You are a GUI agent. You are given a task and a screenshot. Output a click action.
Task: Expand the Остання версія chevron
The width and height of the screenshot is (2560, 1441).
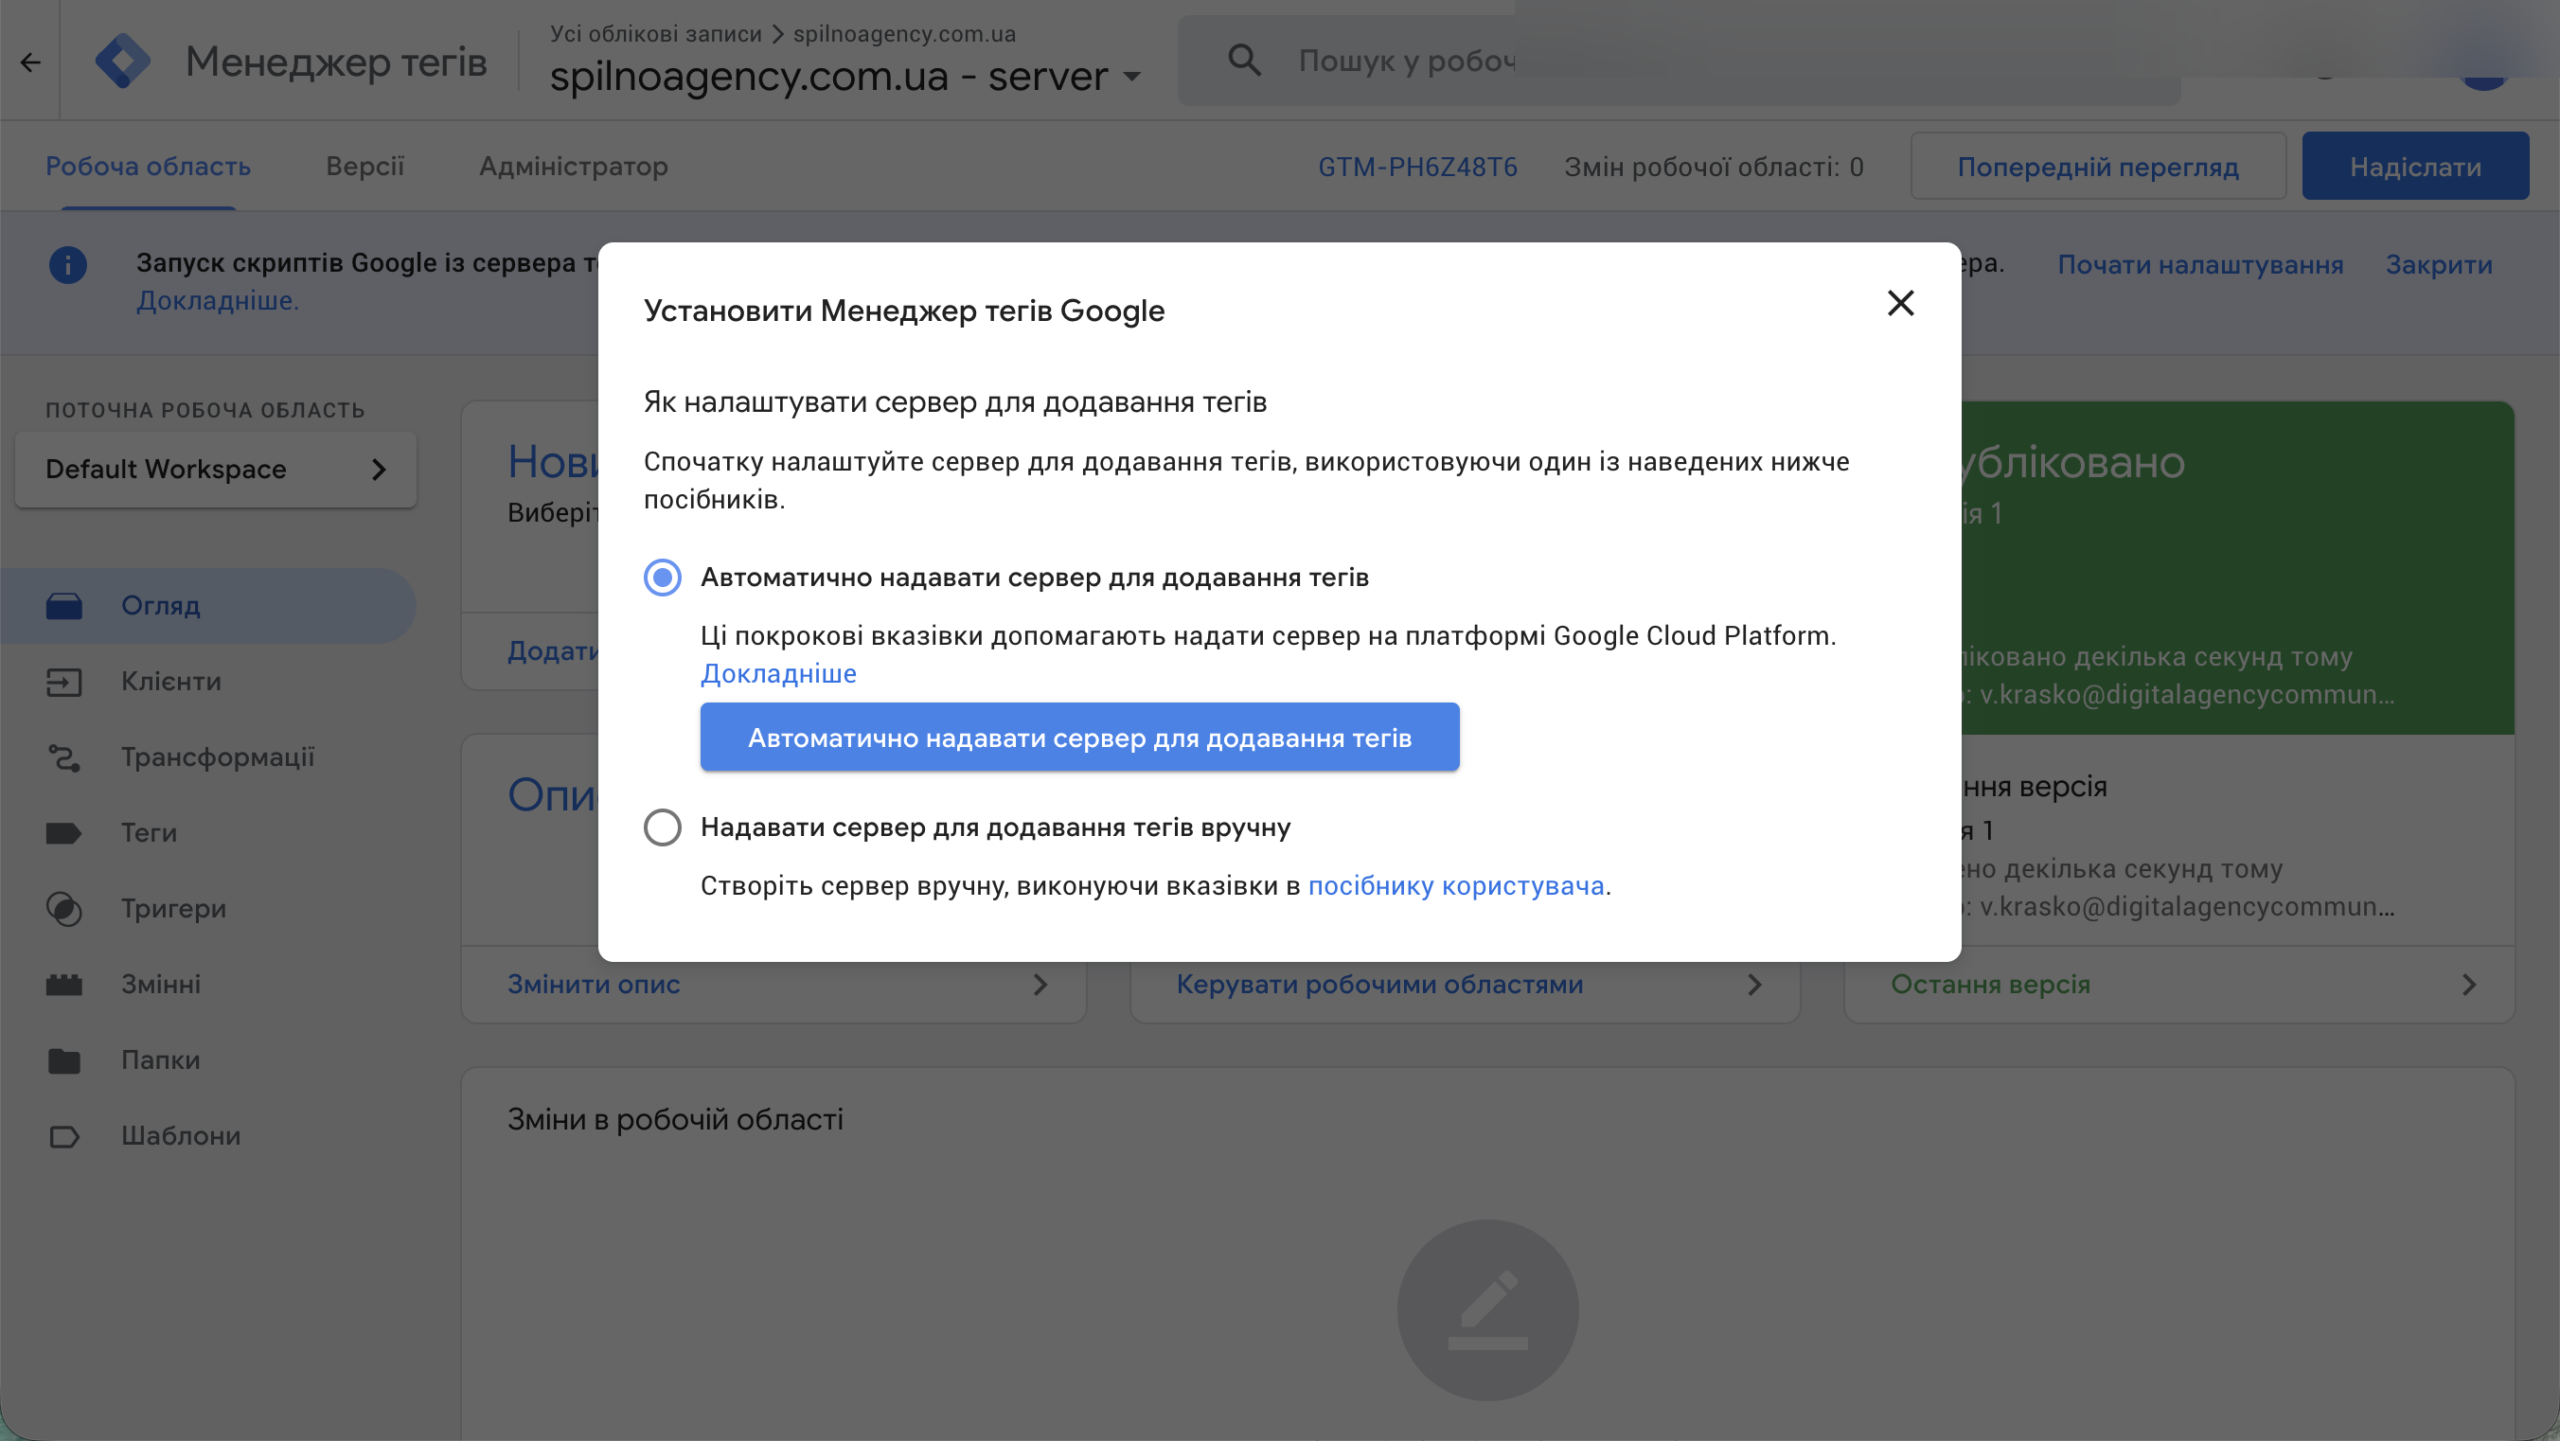(2469, 985)
